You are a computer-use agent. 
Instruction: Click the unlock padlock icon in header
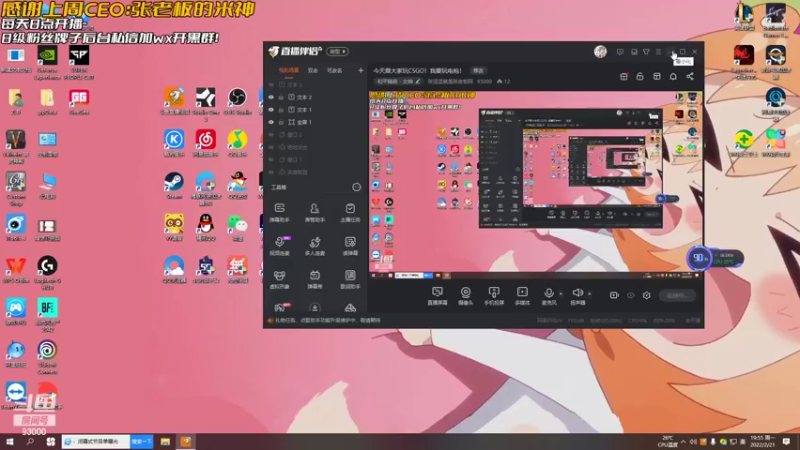pos(640,77)
